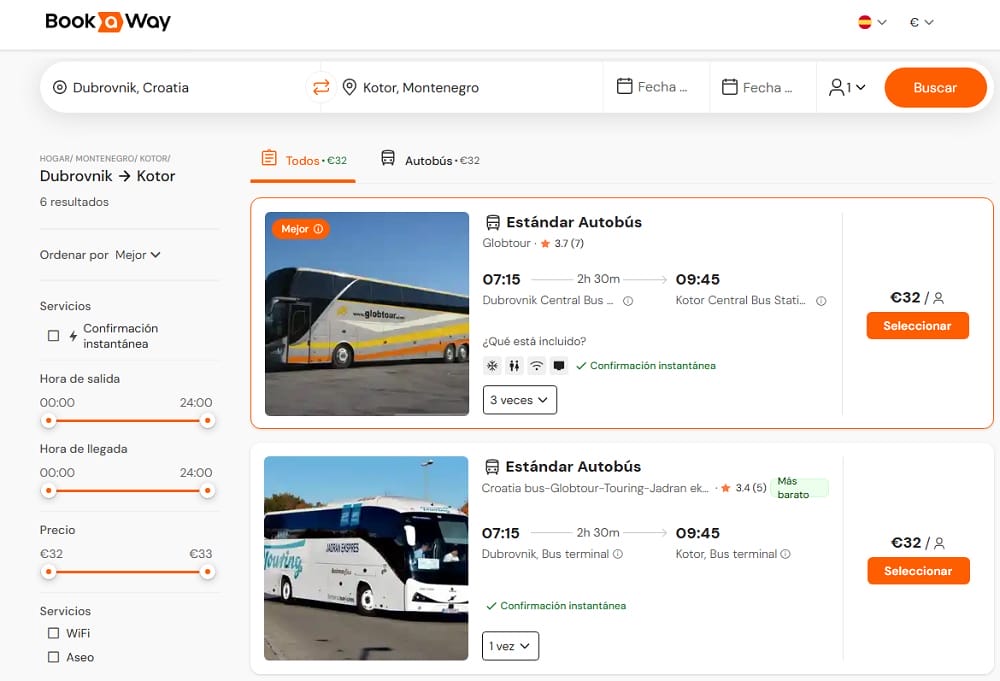
Task: Click the Precio slider's right €33 handle
Action: pos(207,572)
